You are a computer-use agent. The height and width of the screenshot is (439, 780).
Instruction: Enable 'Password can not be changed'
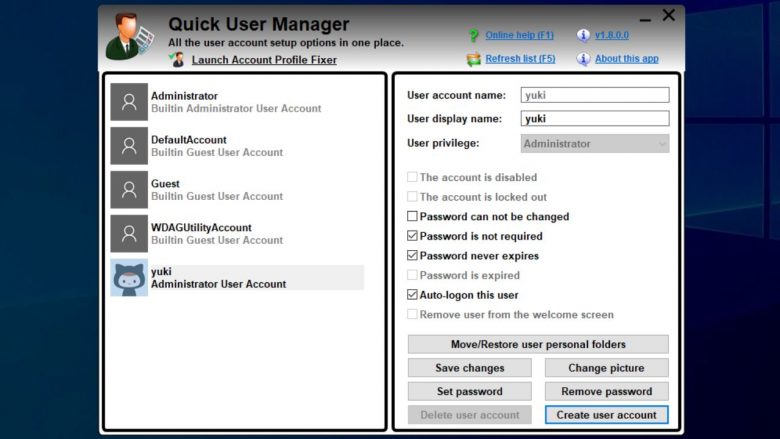(x=412, y=216)
